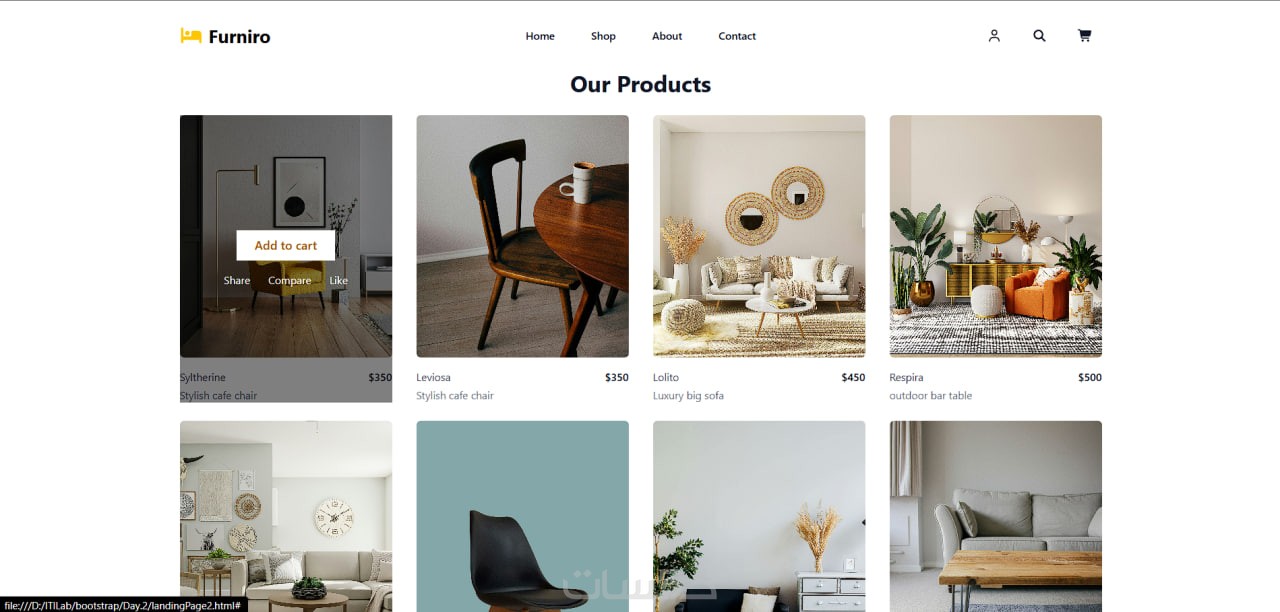The width and height of the screenshot is (1280, 612).
Task: Navigate to the About page
Action: click(x=667, y=36)
